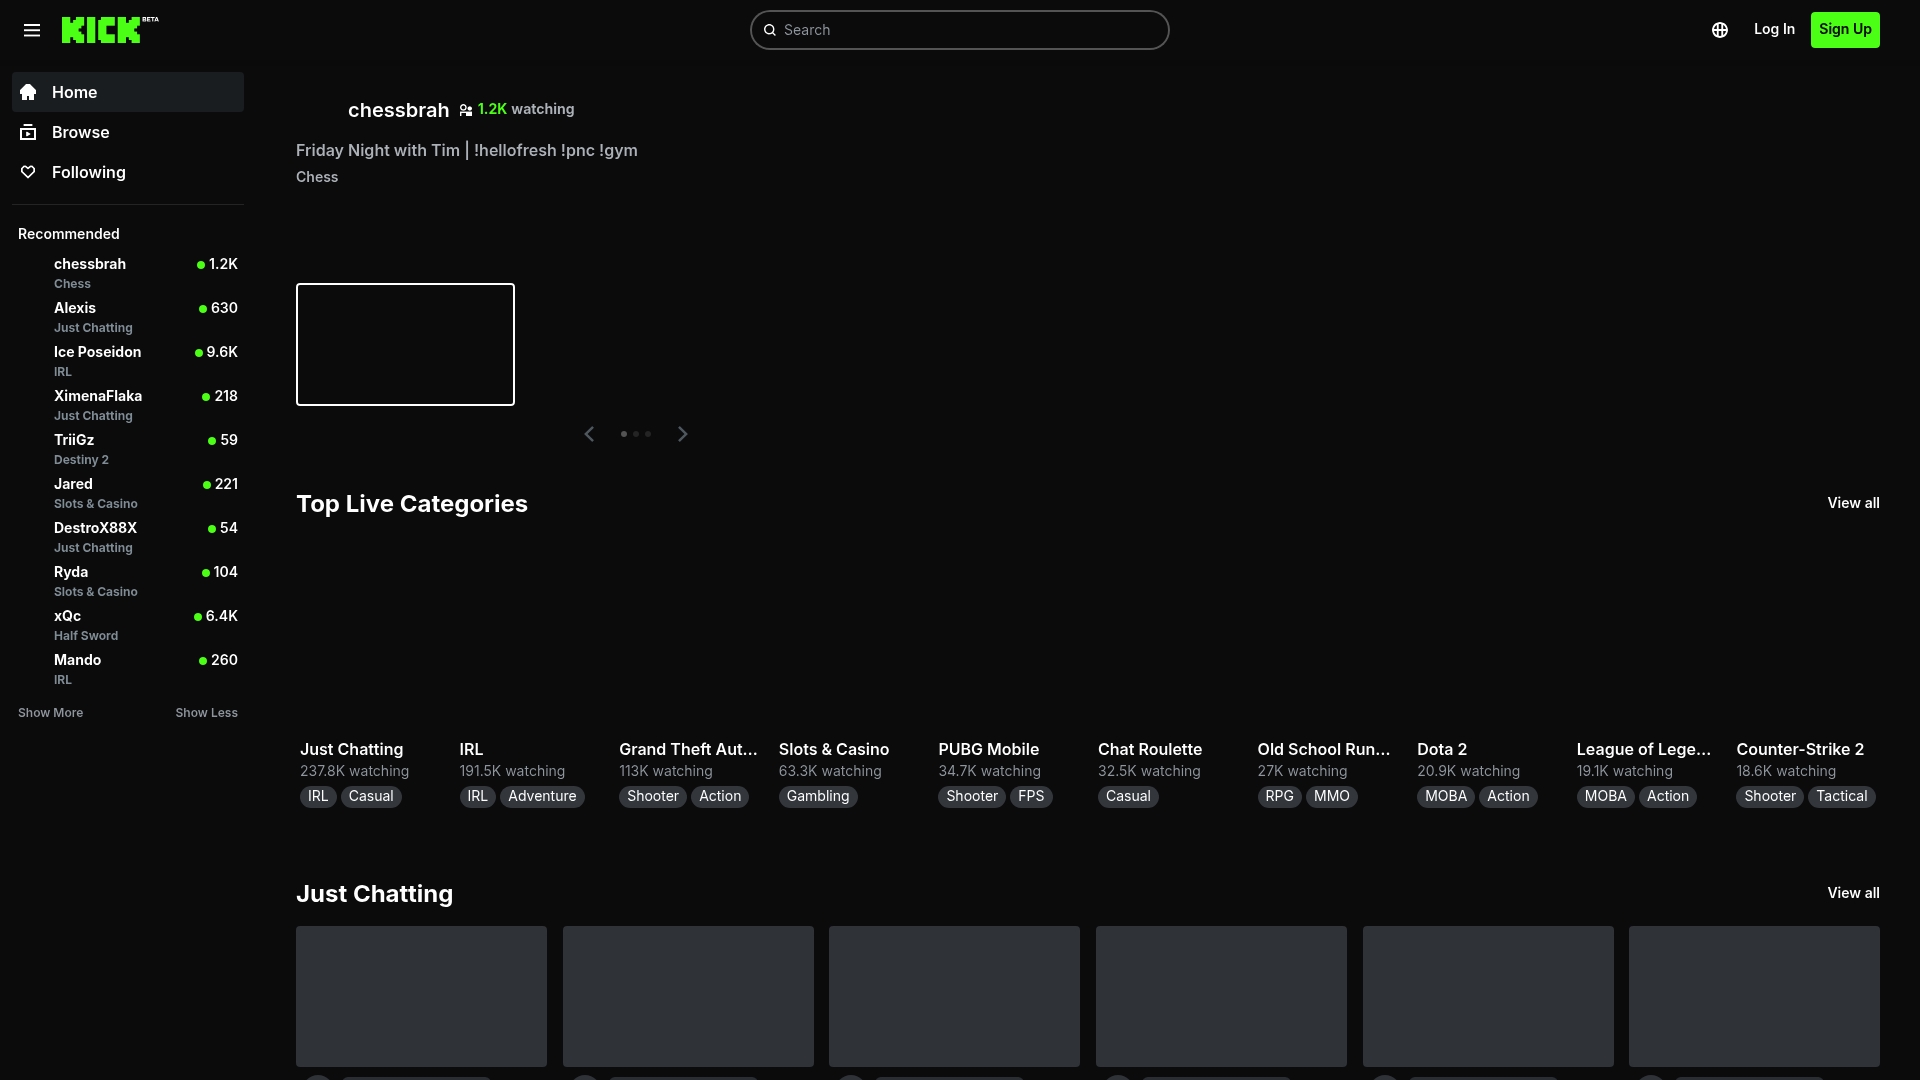Click the Browse icon in sidebar
The width and height of the screenshot is (1920, 1080).
pyautogui.click(x=29, y=132)
